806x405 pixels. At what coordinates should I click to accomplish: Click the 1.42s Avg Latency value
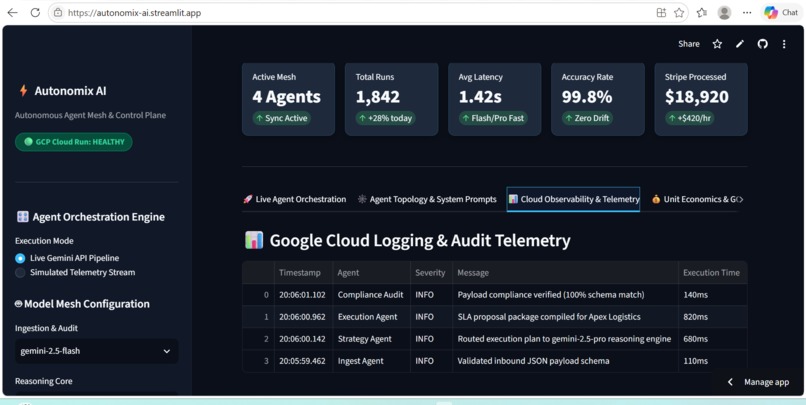480,97
